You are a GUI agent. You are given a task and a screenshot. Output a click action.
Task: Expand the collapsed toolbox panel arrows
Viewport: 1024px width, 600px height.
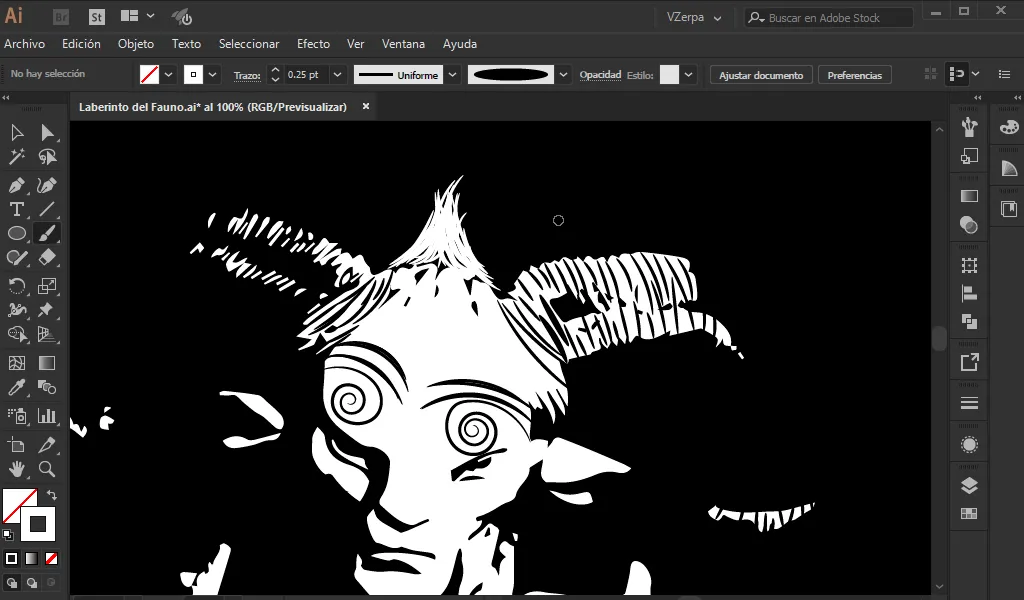coord(6,98)
